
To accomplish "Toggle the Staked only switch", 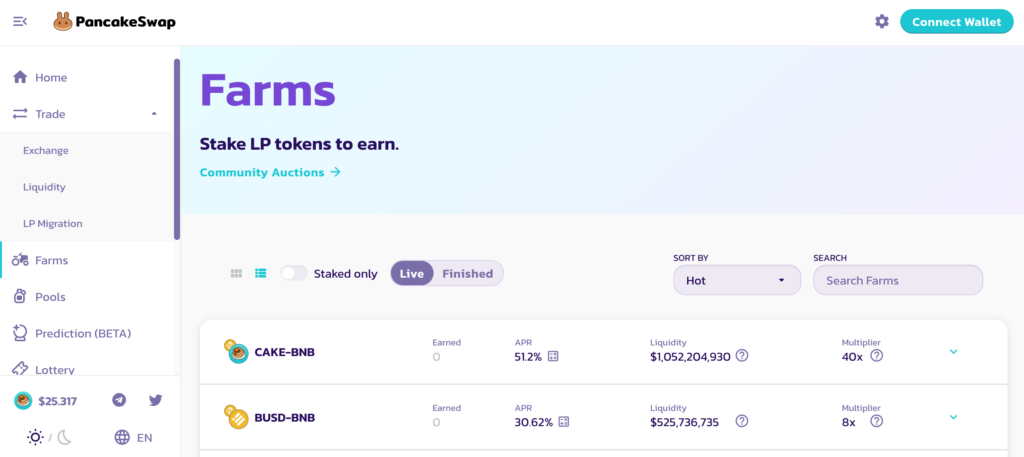I will coord(294,273).
